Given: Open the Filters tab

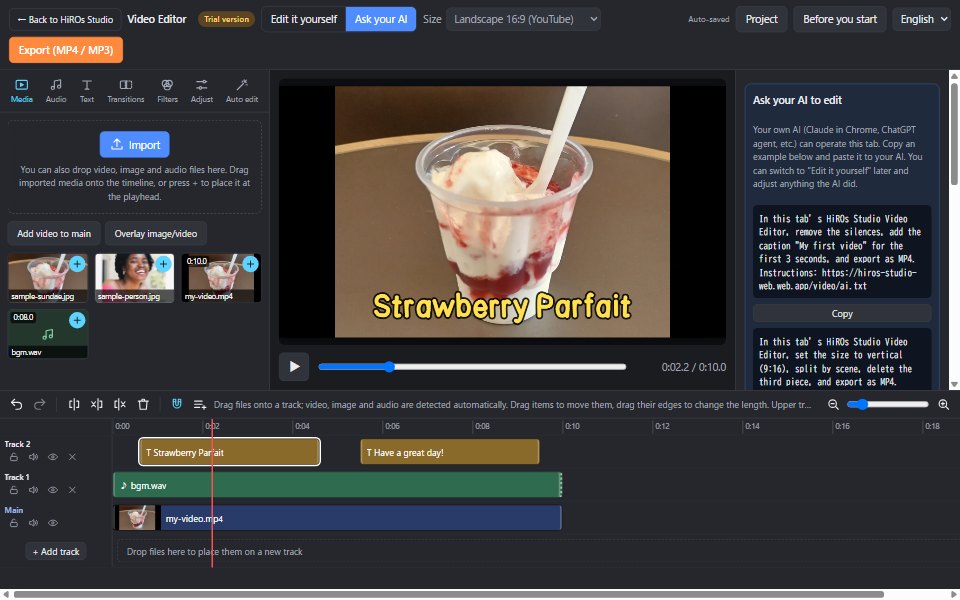Looking at the screenshot, I should coord(167,91).
